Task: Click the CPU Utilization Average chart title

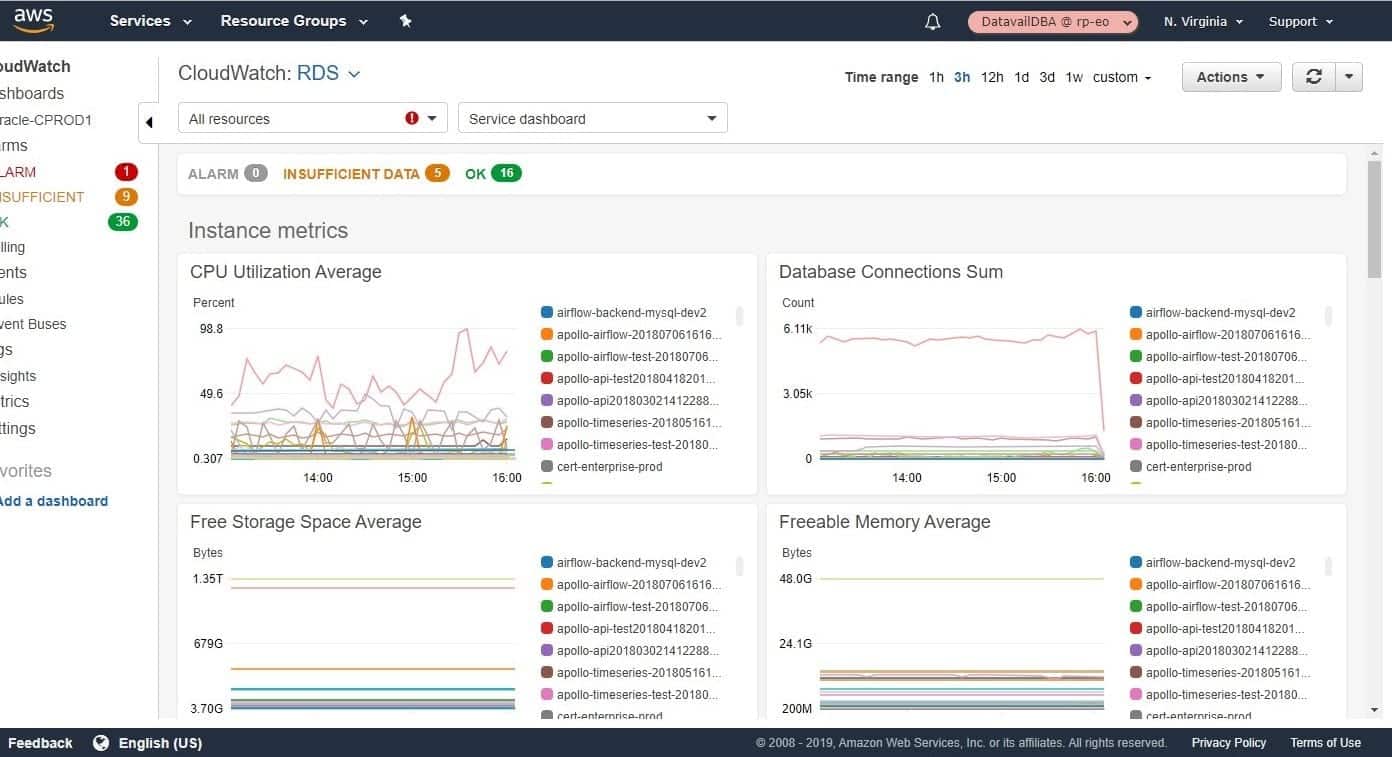Action: [286, 272]
